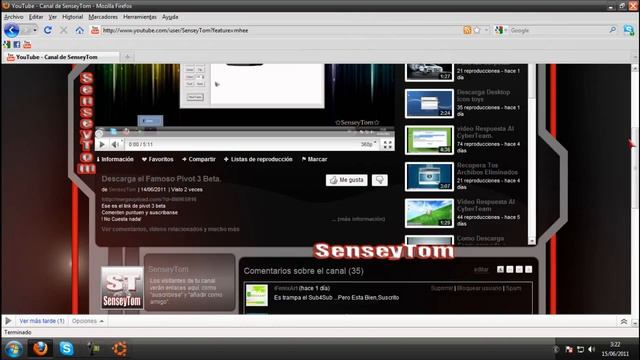Open the Información tab under video

115,159
